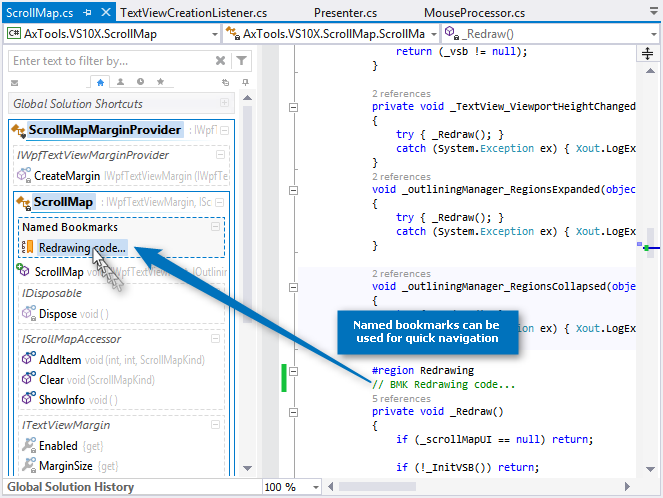Switch to the star favorites tab icon
This screenshot has width=663, height=498.
click(x=160, y=82)
